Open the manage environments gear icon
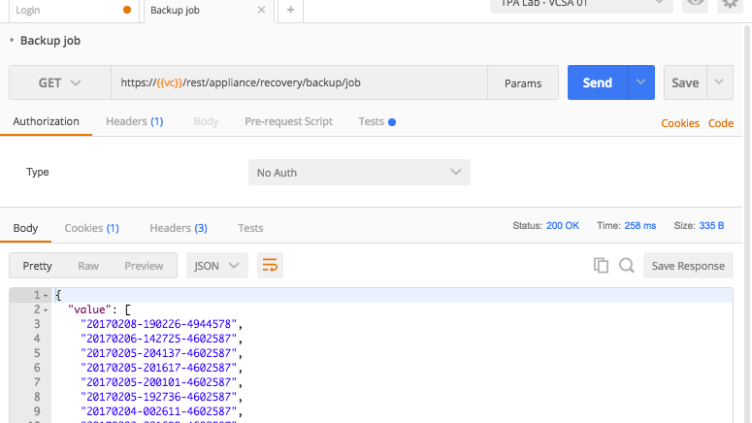 coord(729,4)
